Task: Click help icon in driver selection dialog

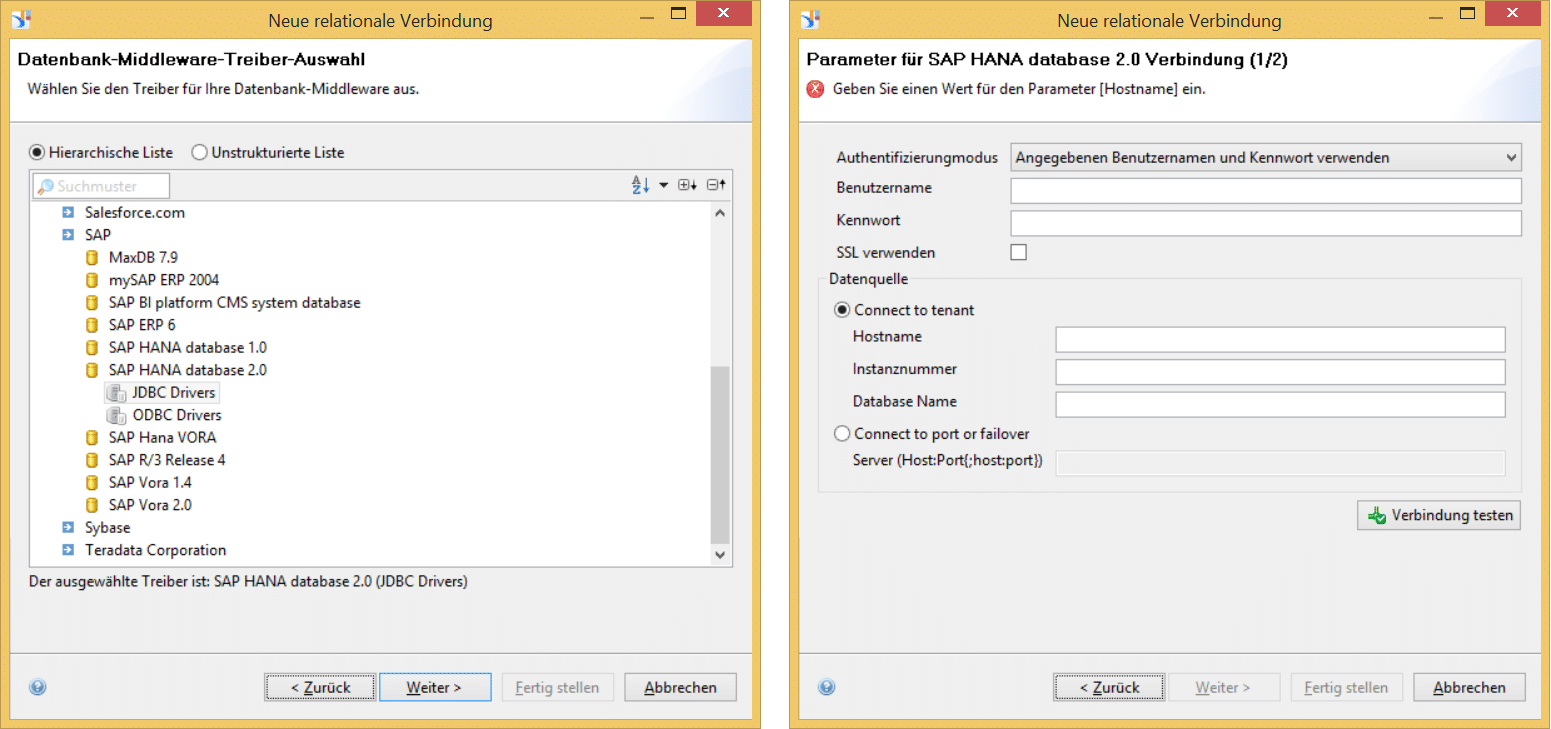Action: (38, 687)
